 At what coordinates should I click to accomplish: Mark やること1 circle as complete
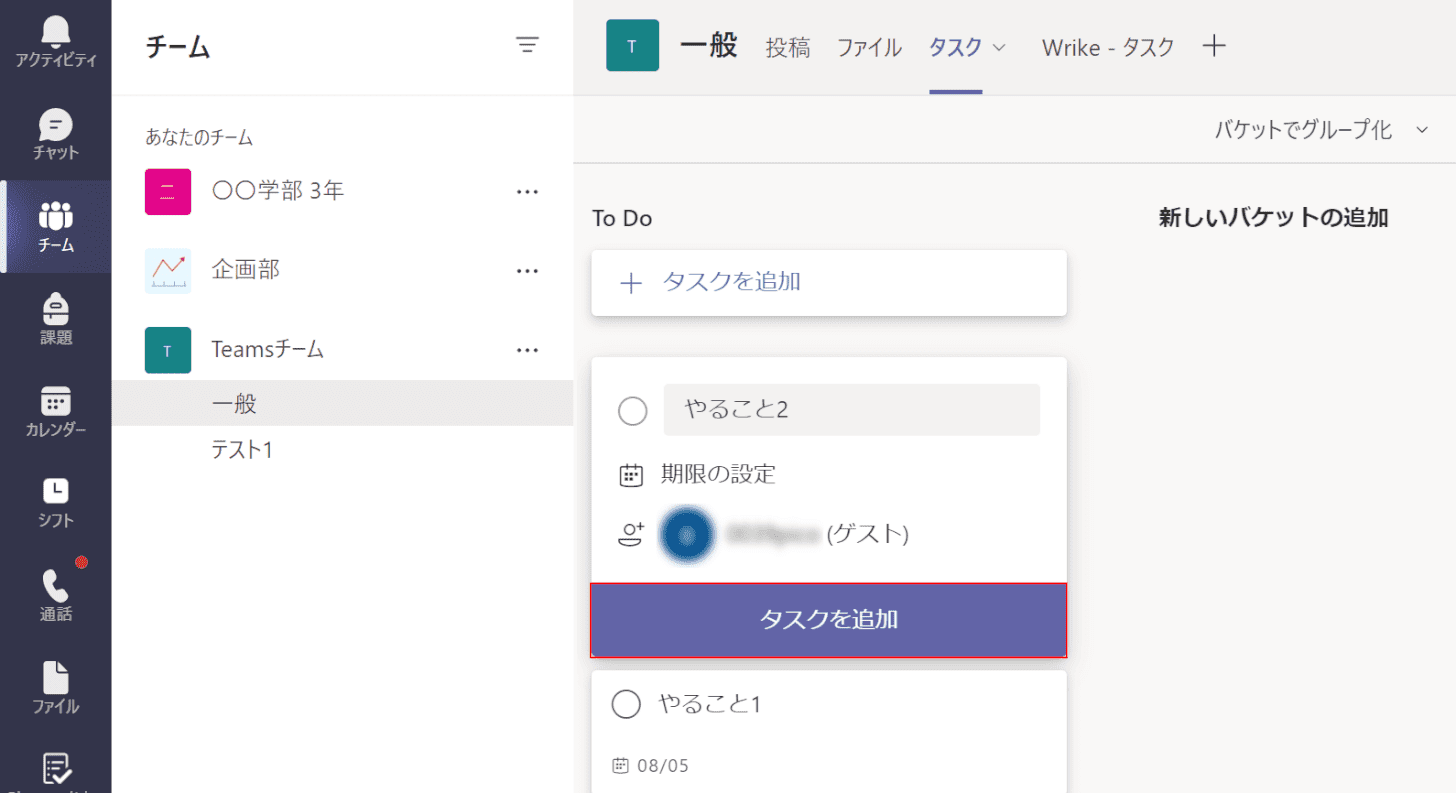point(626,704)
